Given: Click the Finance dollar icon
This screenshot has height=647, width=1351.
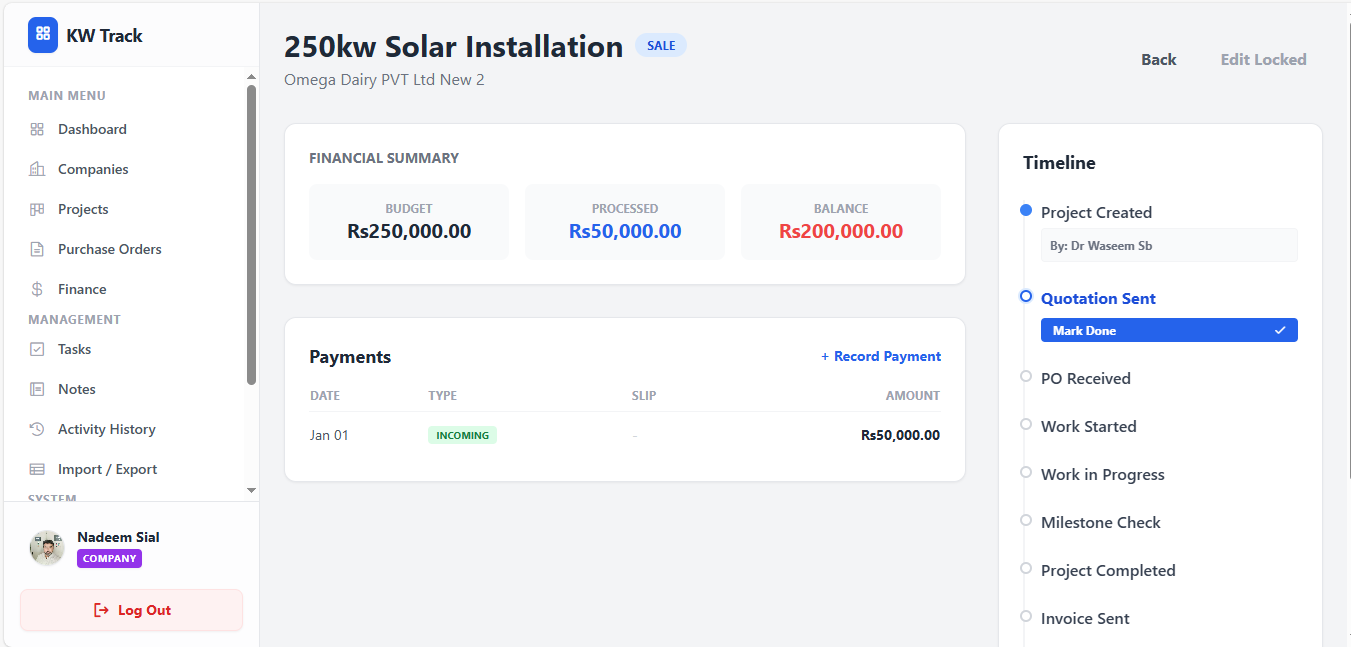Looking at the screenshot, I should 37,289.
